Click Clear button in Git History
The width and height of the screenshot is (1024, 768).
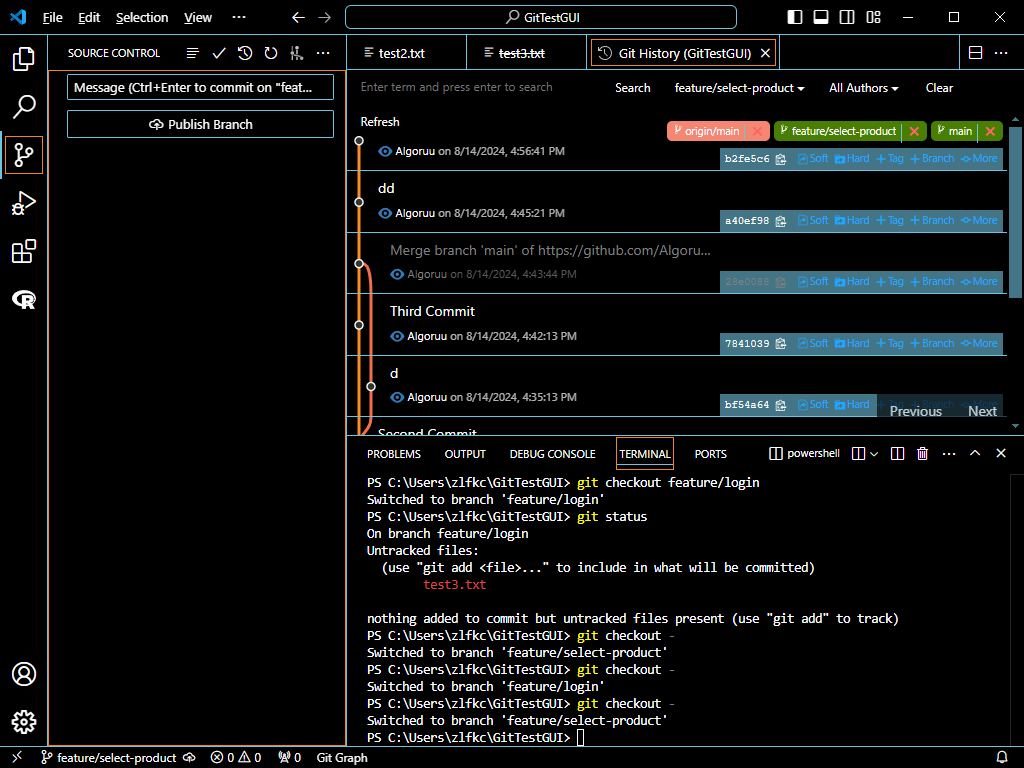coord(939,88)
